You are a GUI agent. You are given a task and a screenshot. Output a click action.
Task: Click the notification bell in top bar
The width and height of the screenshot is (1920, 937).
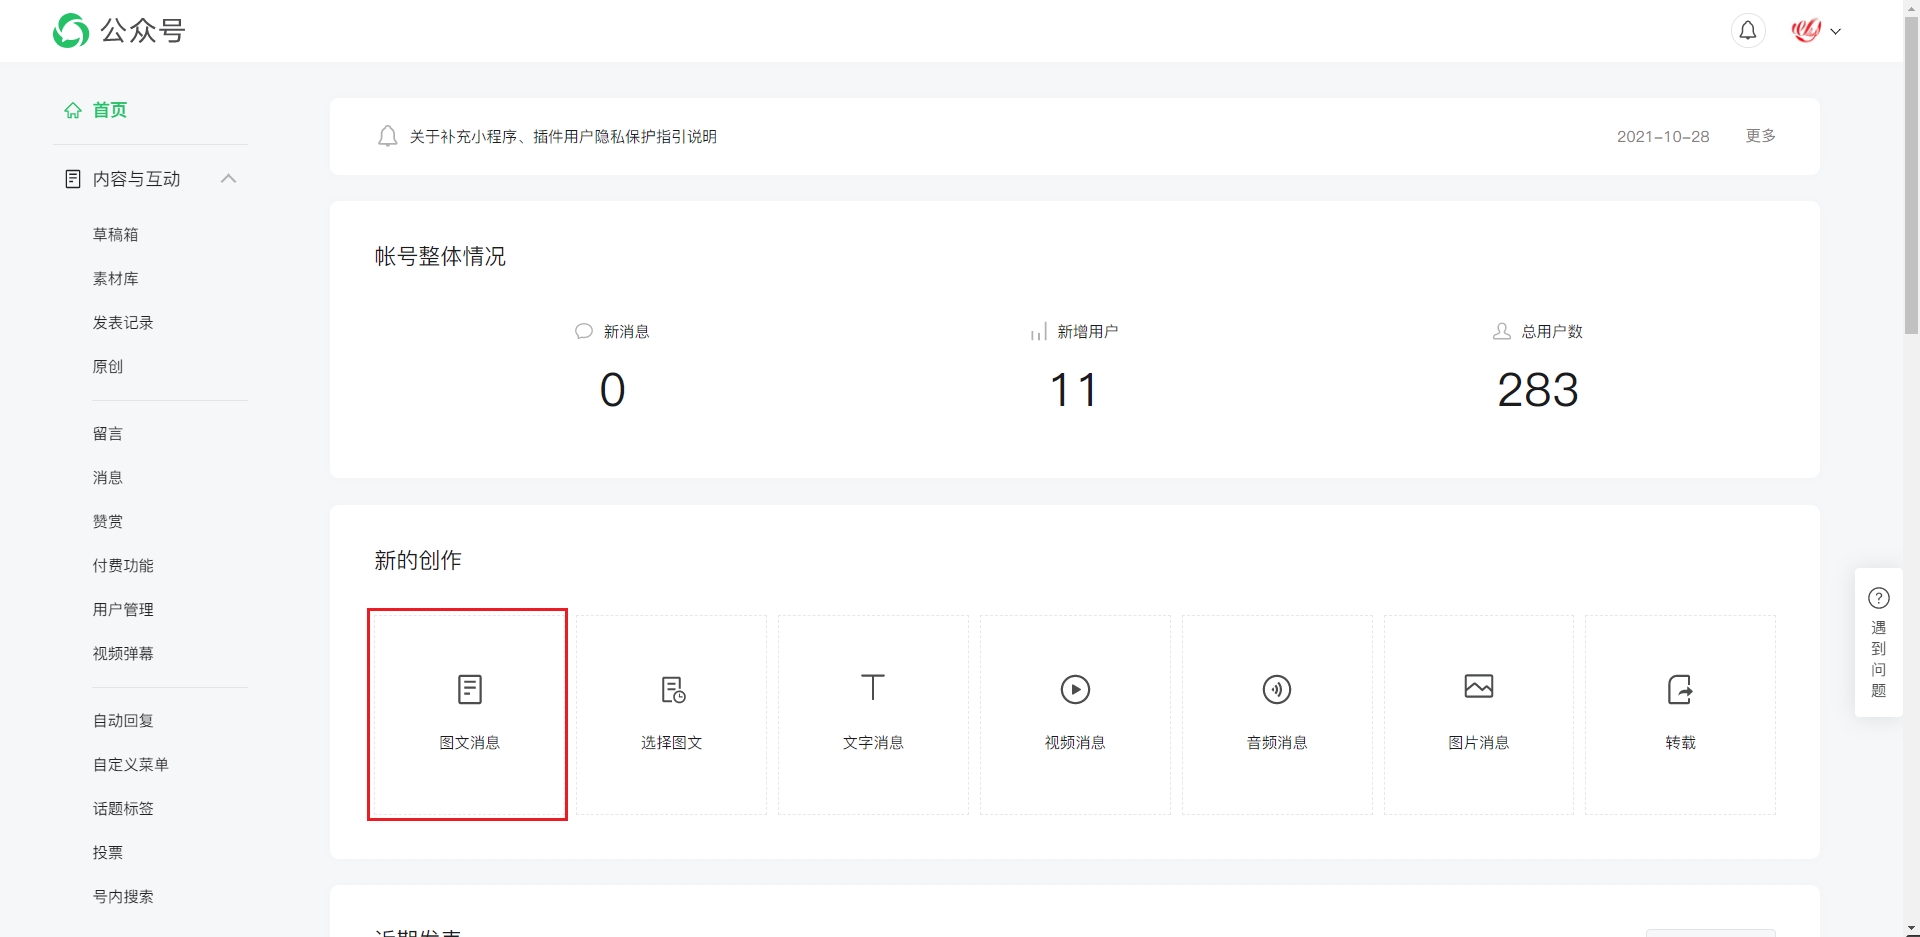click(x=1748, y=31)
